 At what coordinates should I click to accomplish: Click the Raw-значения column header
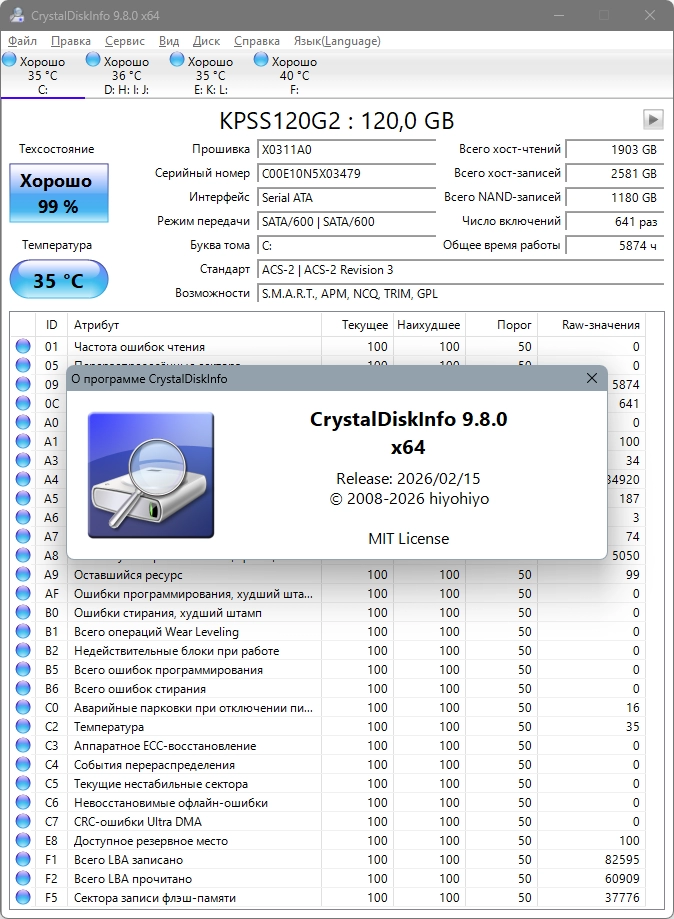(591, 325)
